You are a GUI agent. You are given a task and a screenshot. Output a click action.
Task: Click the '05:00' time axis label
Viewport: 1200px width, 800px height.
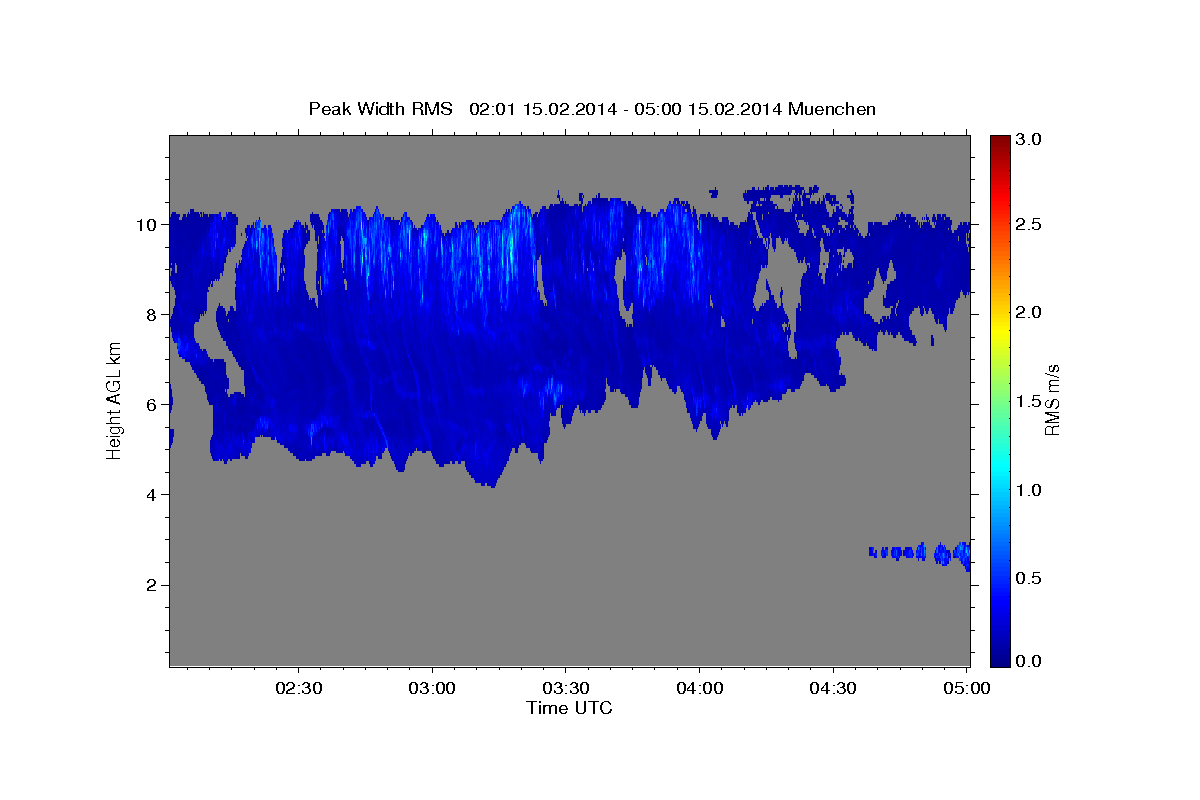[x=967, y=688]
